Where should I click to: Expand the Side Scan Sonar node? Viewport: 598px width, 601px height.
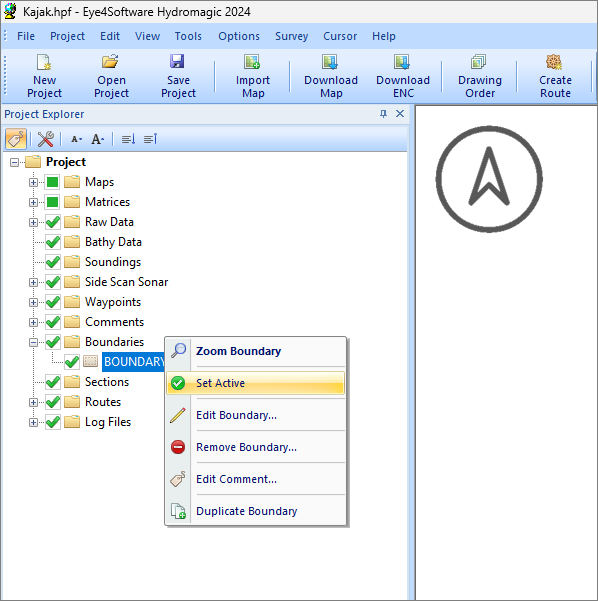pyautogui.click(x=33, y=282)
